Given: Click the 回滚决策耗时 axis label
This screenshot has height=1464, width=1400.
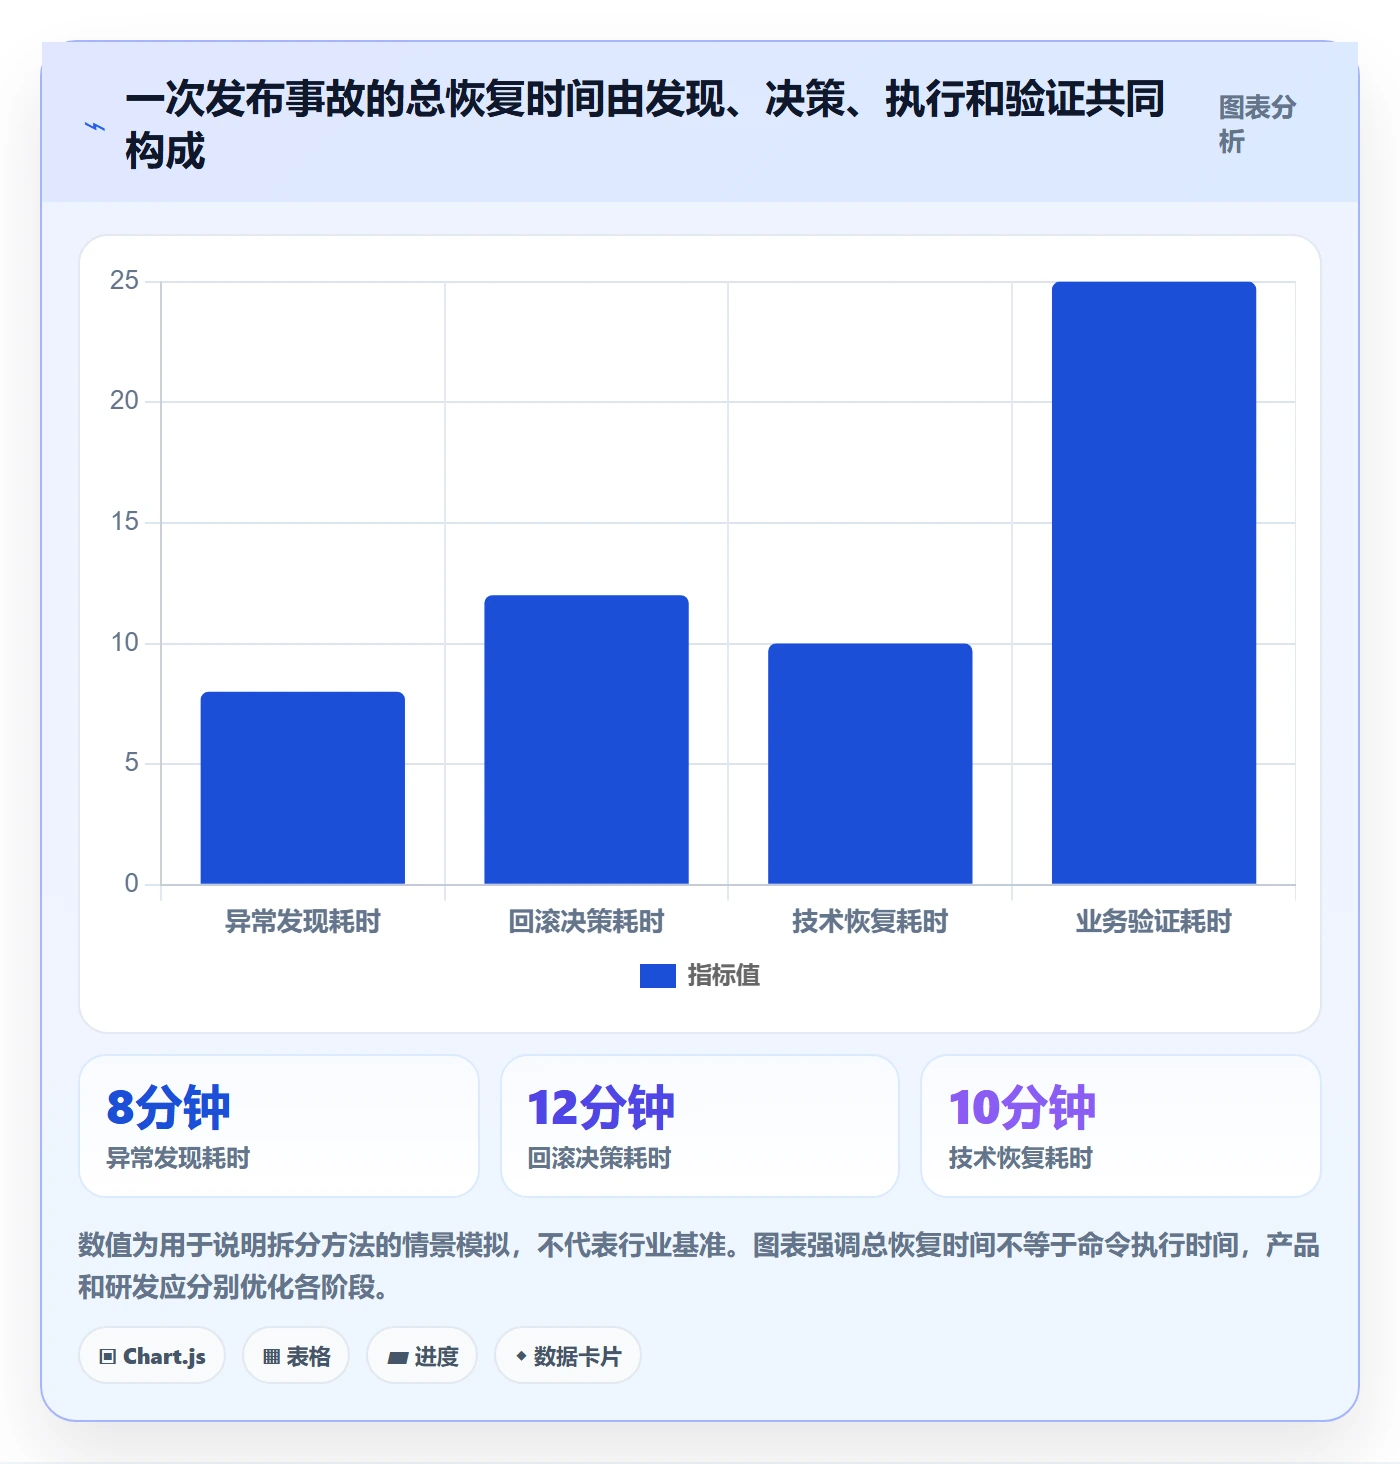Looking at the screenshot, I should (x=587, y=922).
